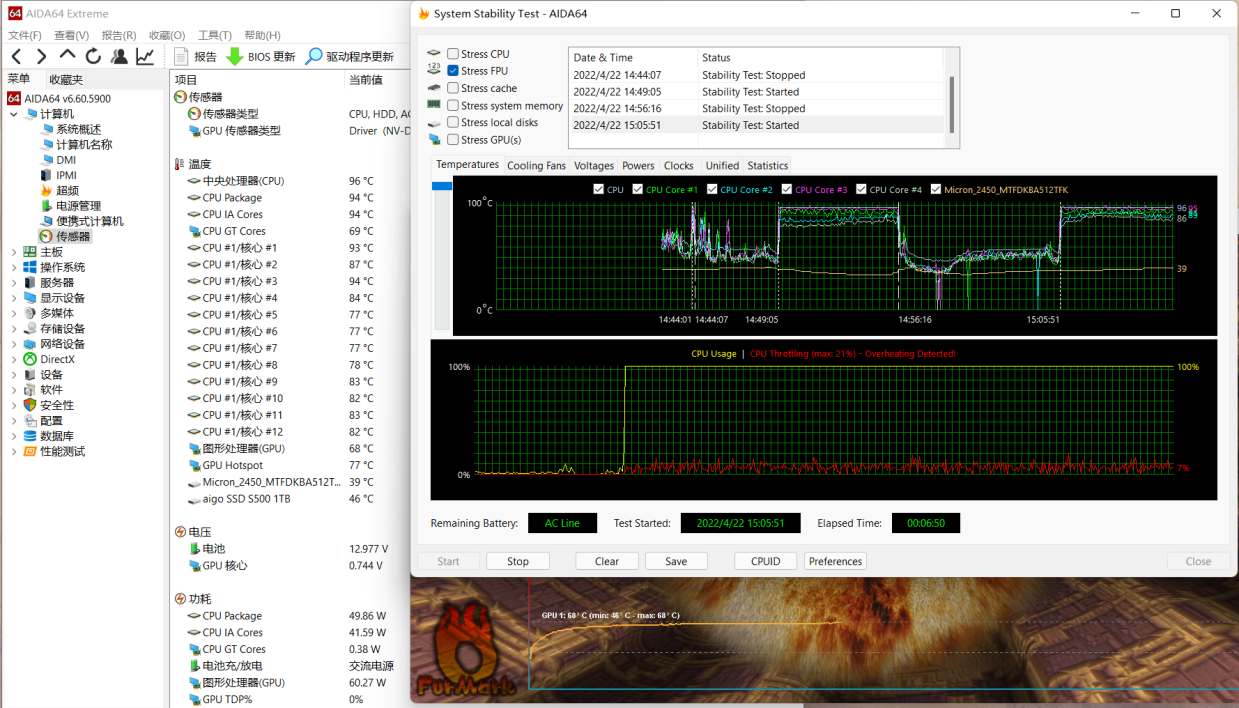Click the green BIOS update arrow icon
Image resolution: width=1239 pixels, height=708 pixels.
234,56
